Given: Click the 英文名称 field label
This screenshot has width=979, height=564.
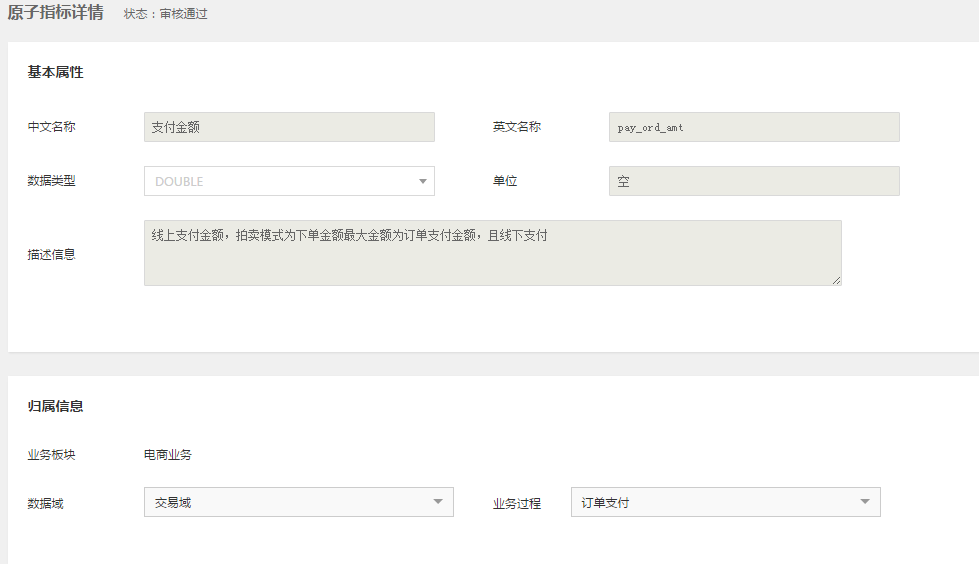Looking at the screenshot, I should [516, 127].
